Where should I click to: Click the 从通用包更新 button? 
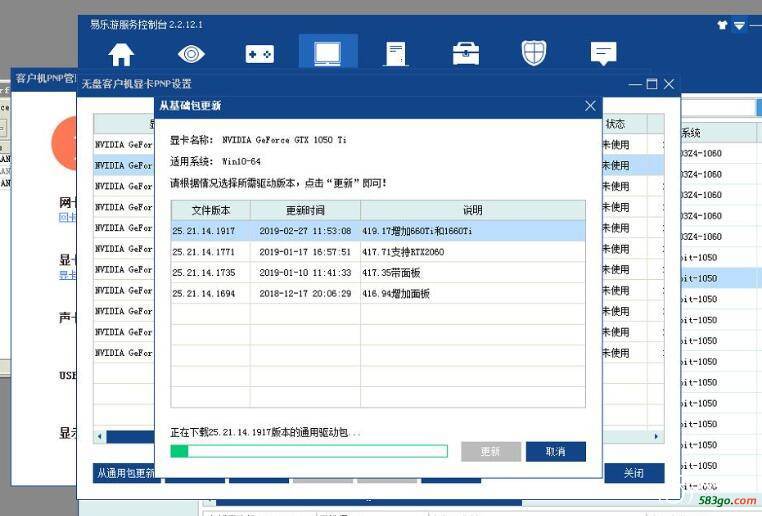[x=124, y=473]
